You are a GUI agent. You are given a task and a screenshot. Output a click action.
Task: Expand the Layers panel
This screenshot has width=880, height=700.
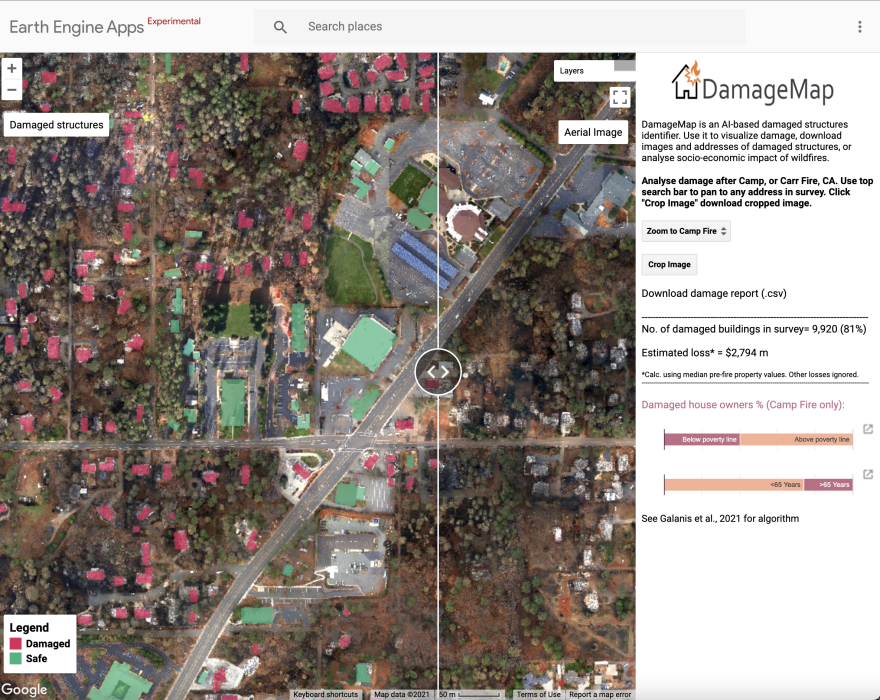(x=594, y=71)
